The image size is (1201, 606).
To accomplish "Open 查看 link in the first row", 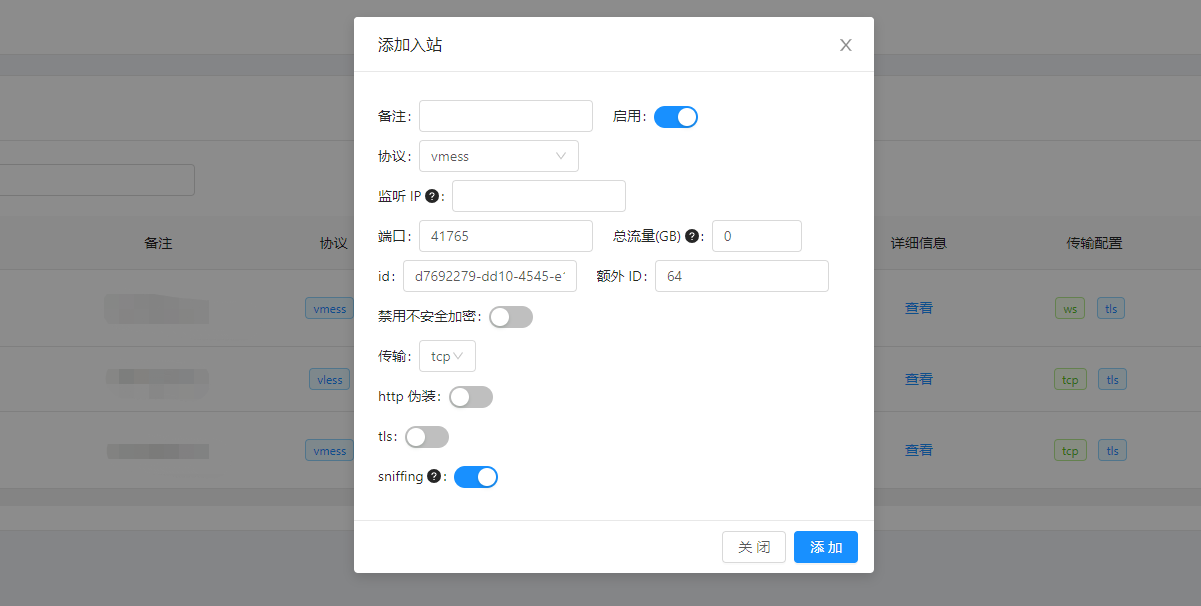I will click(x=918, y=308).
